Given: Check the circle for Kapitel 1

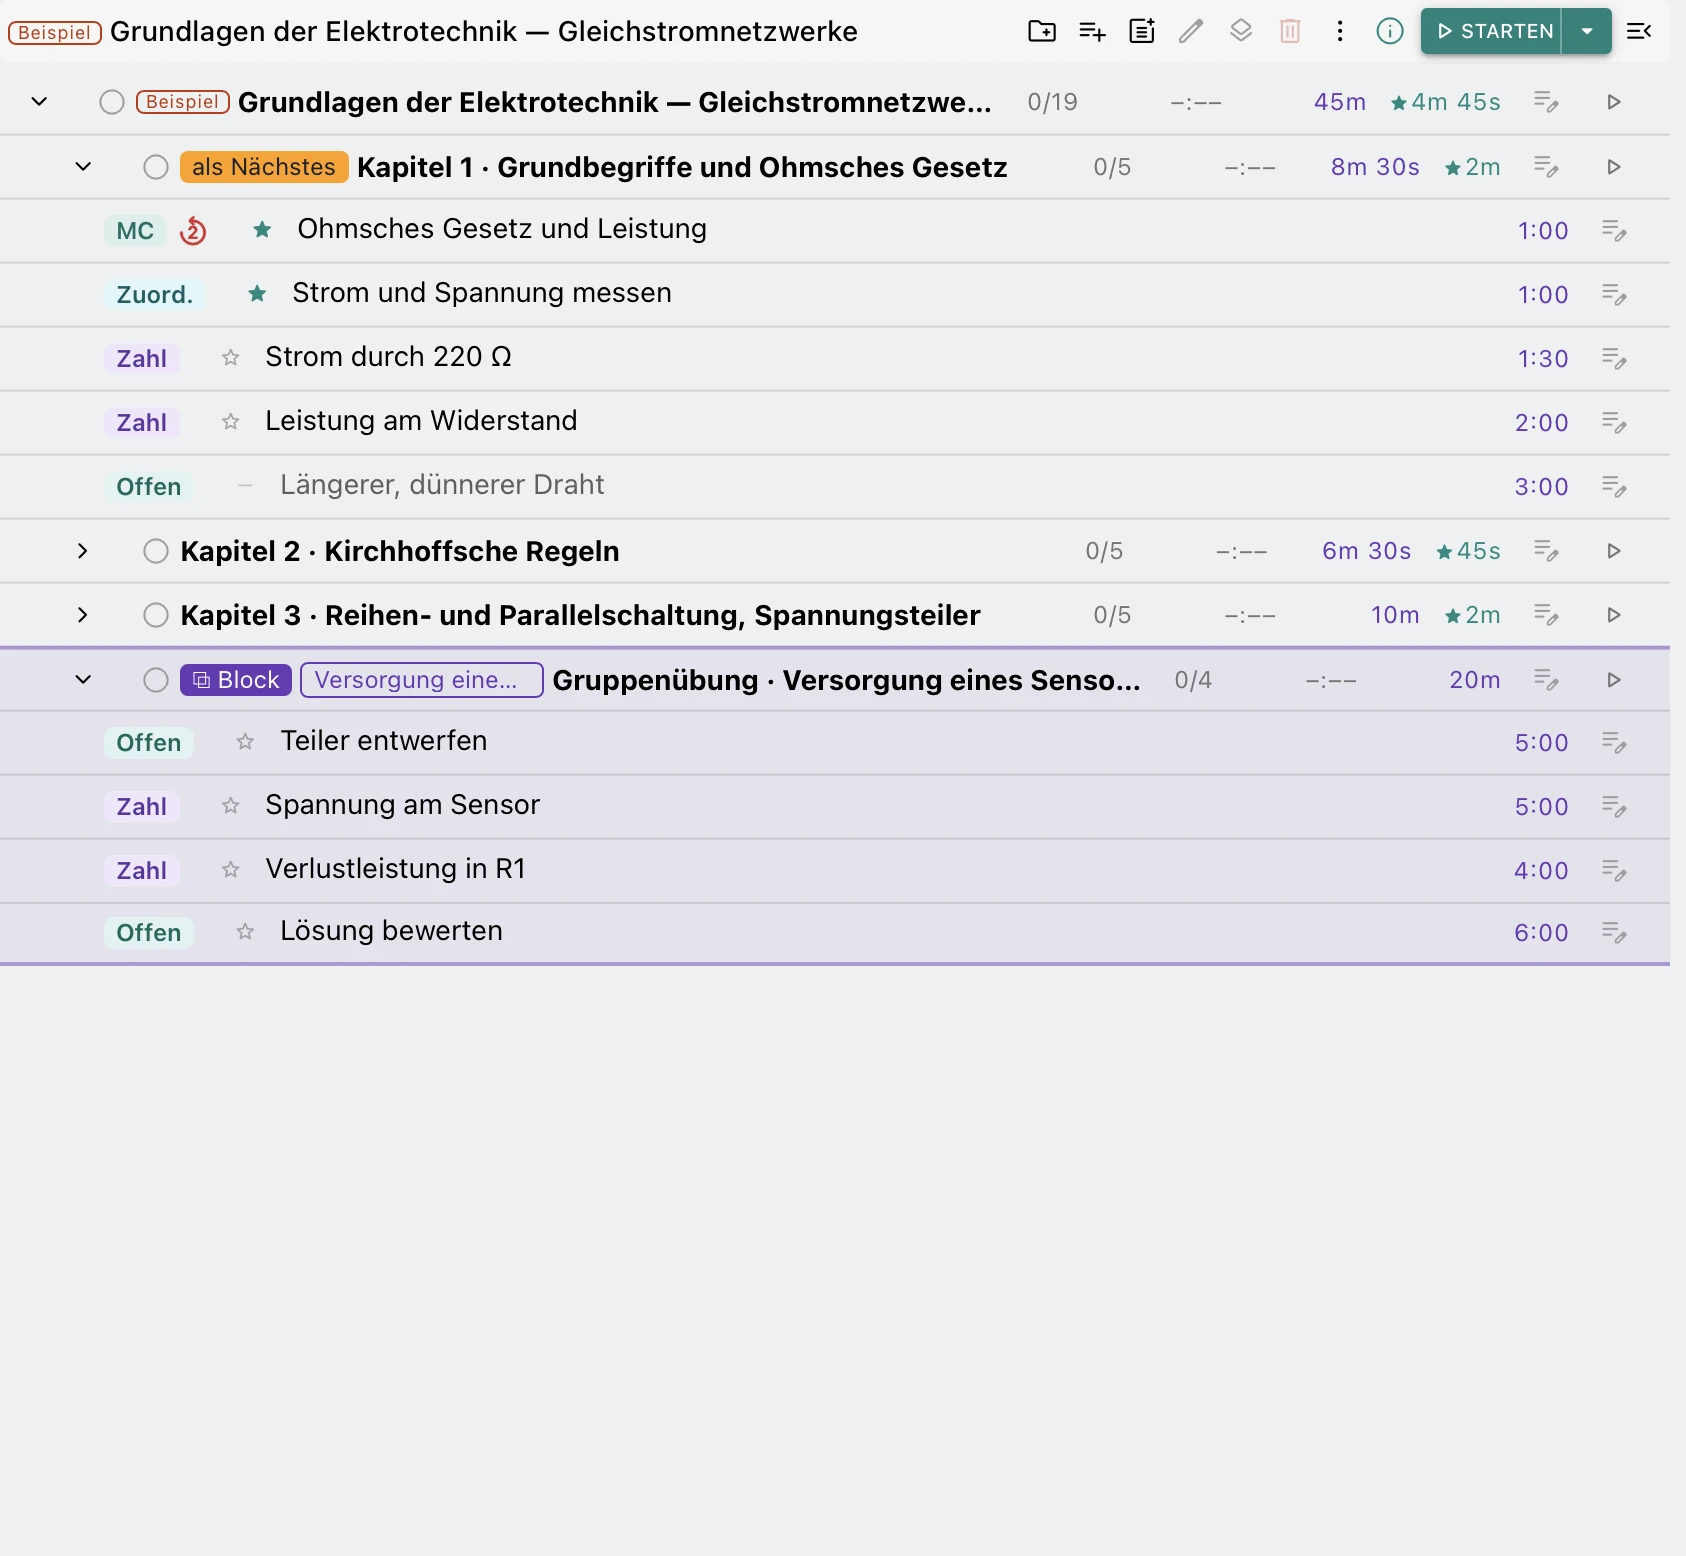Looking at the screenshot, I should click(156, 167).
